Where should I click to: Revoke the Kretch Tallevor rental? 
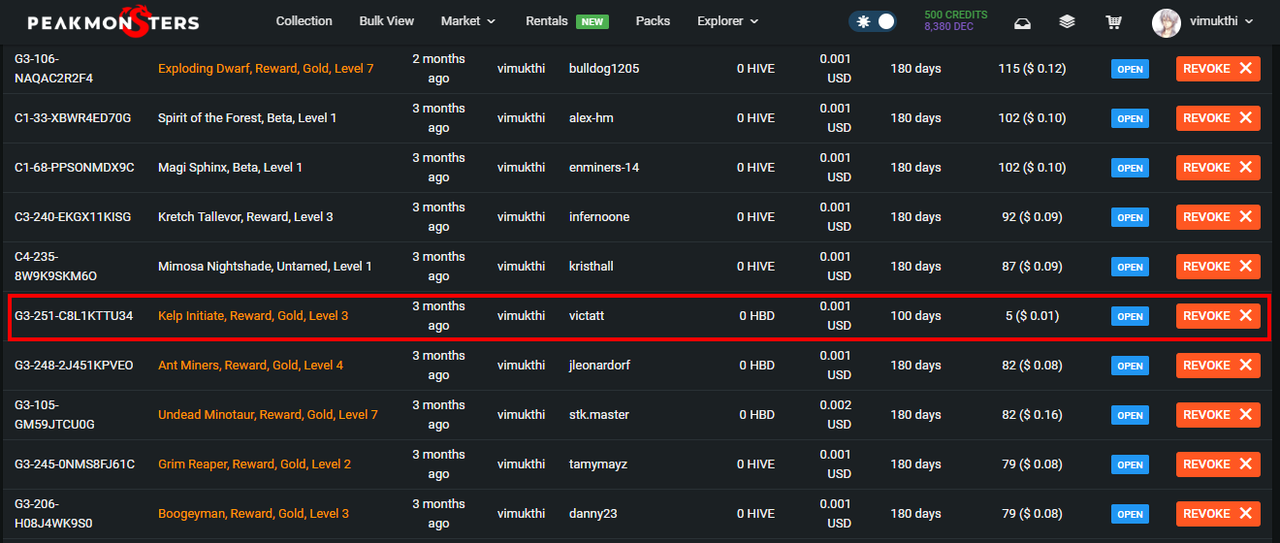(x=1218, y=217)
